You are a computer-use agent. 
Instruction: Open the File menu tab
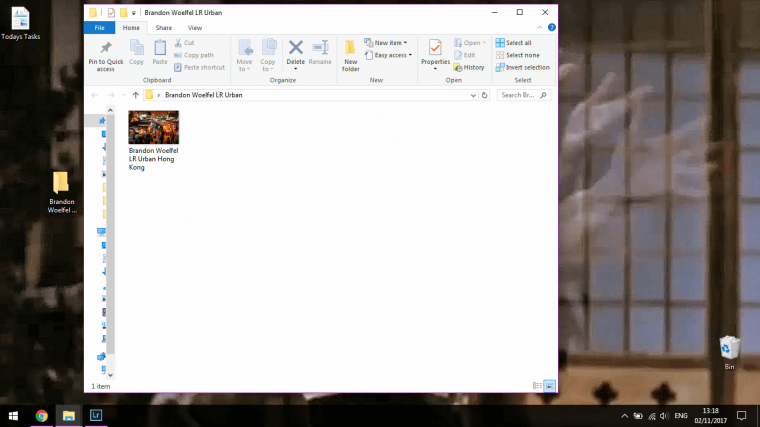tap(99, 28)
